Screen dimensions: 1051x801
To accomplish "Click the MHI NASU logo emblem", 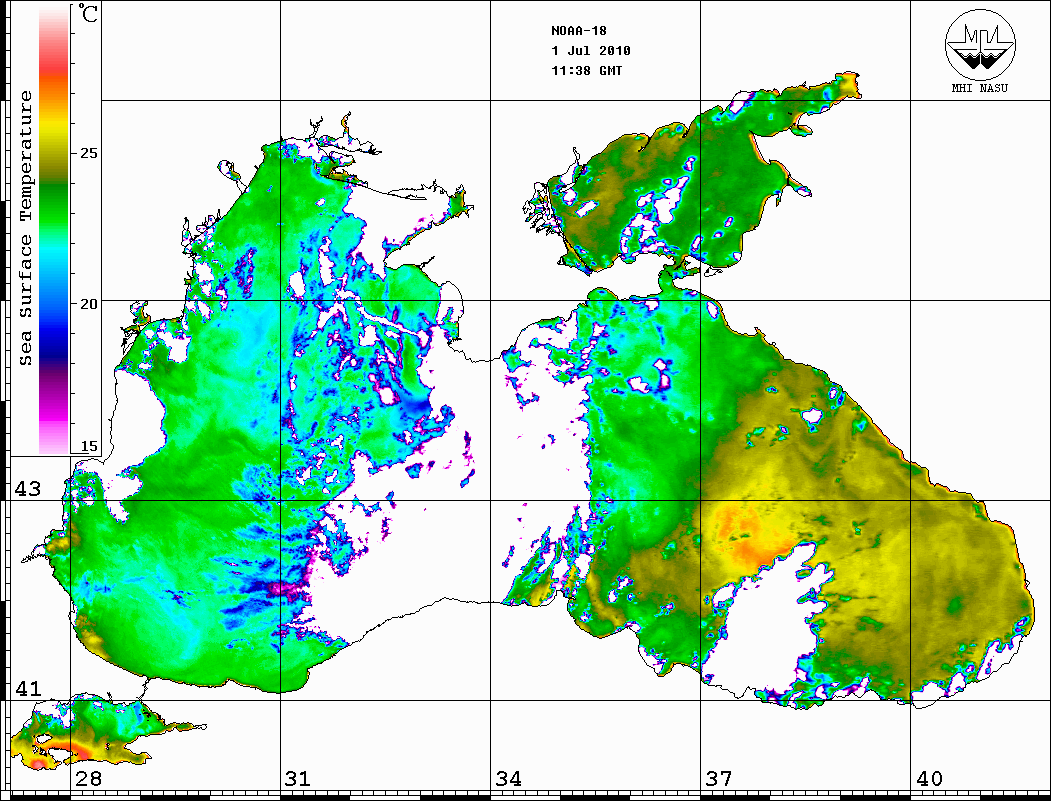I will point(980,44).
